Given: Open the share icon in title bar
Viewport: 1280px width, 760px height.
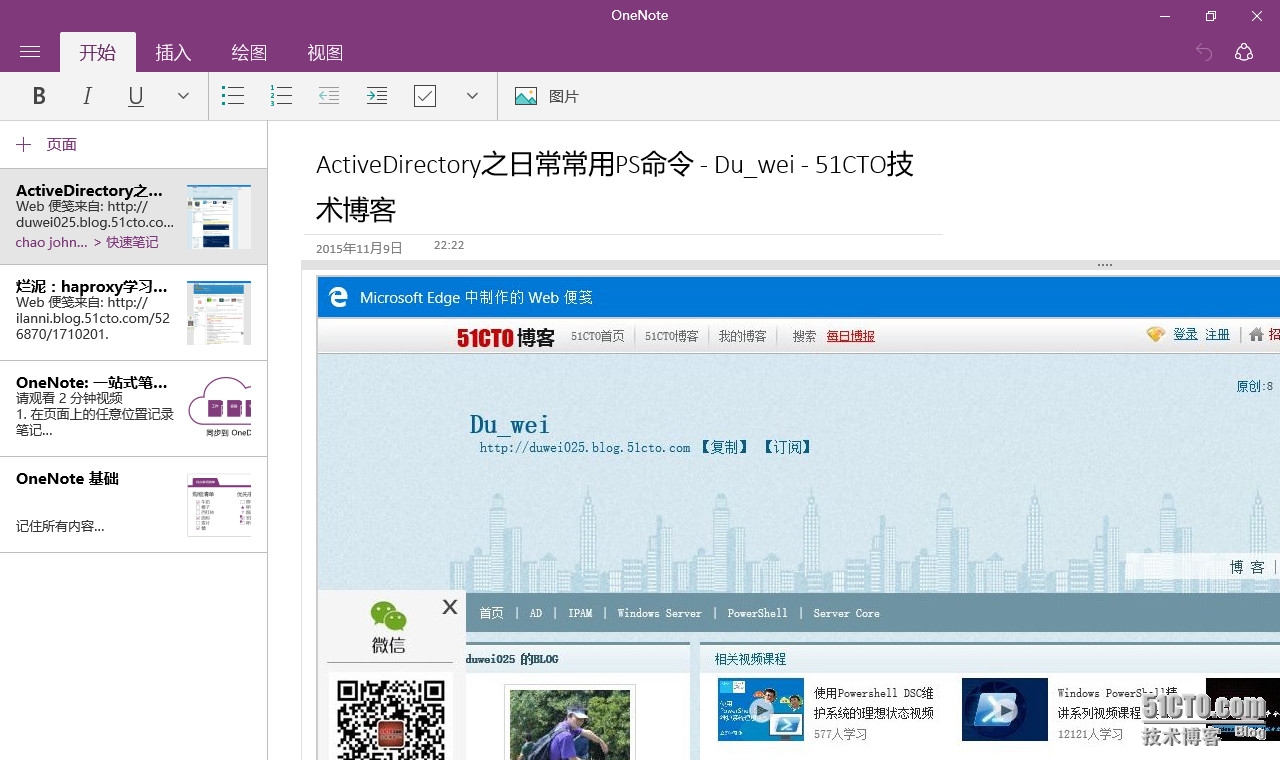Looking at the screenshot, I should point(1244,52).
